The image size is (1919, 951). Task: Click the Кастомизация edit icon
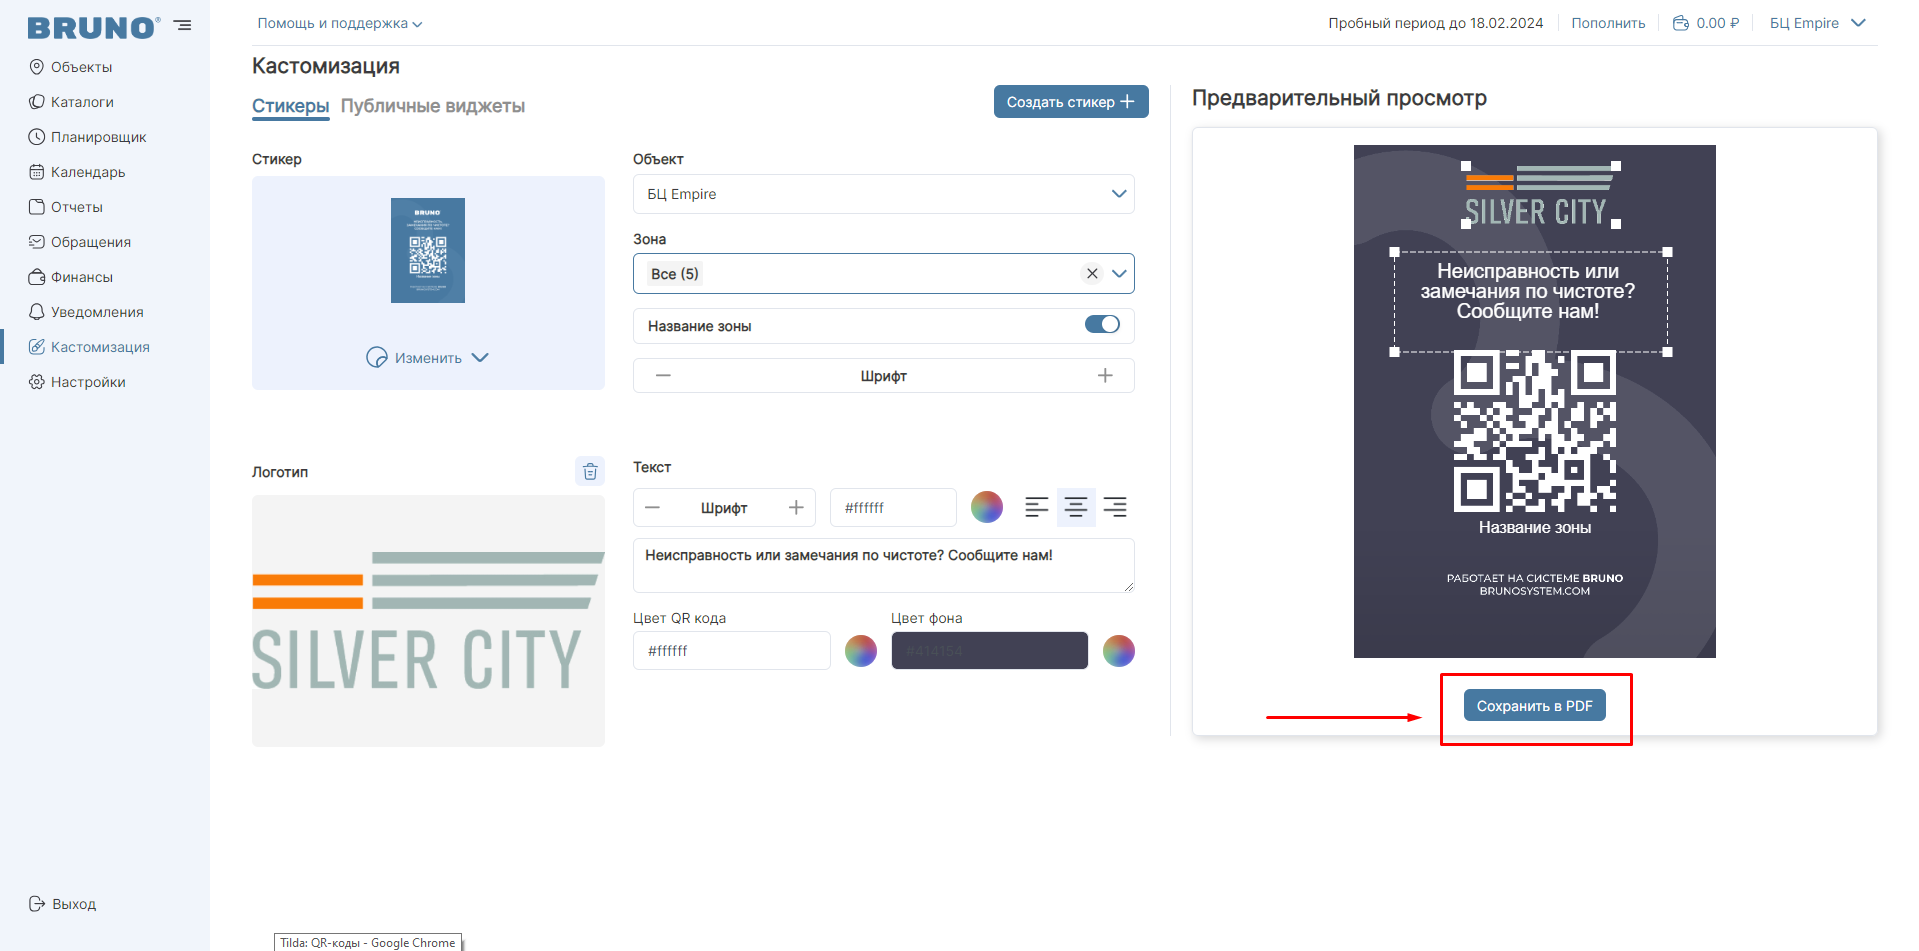(37, 347)
